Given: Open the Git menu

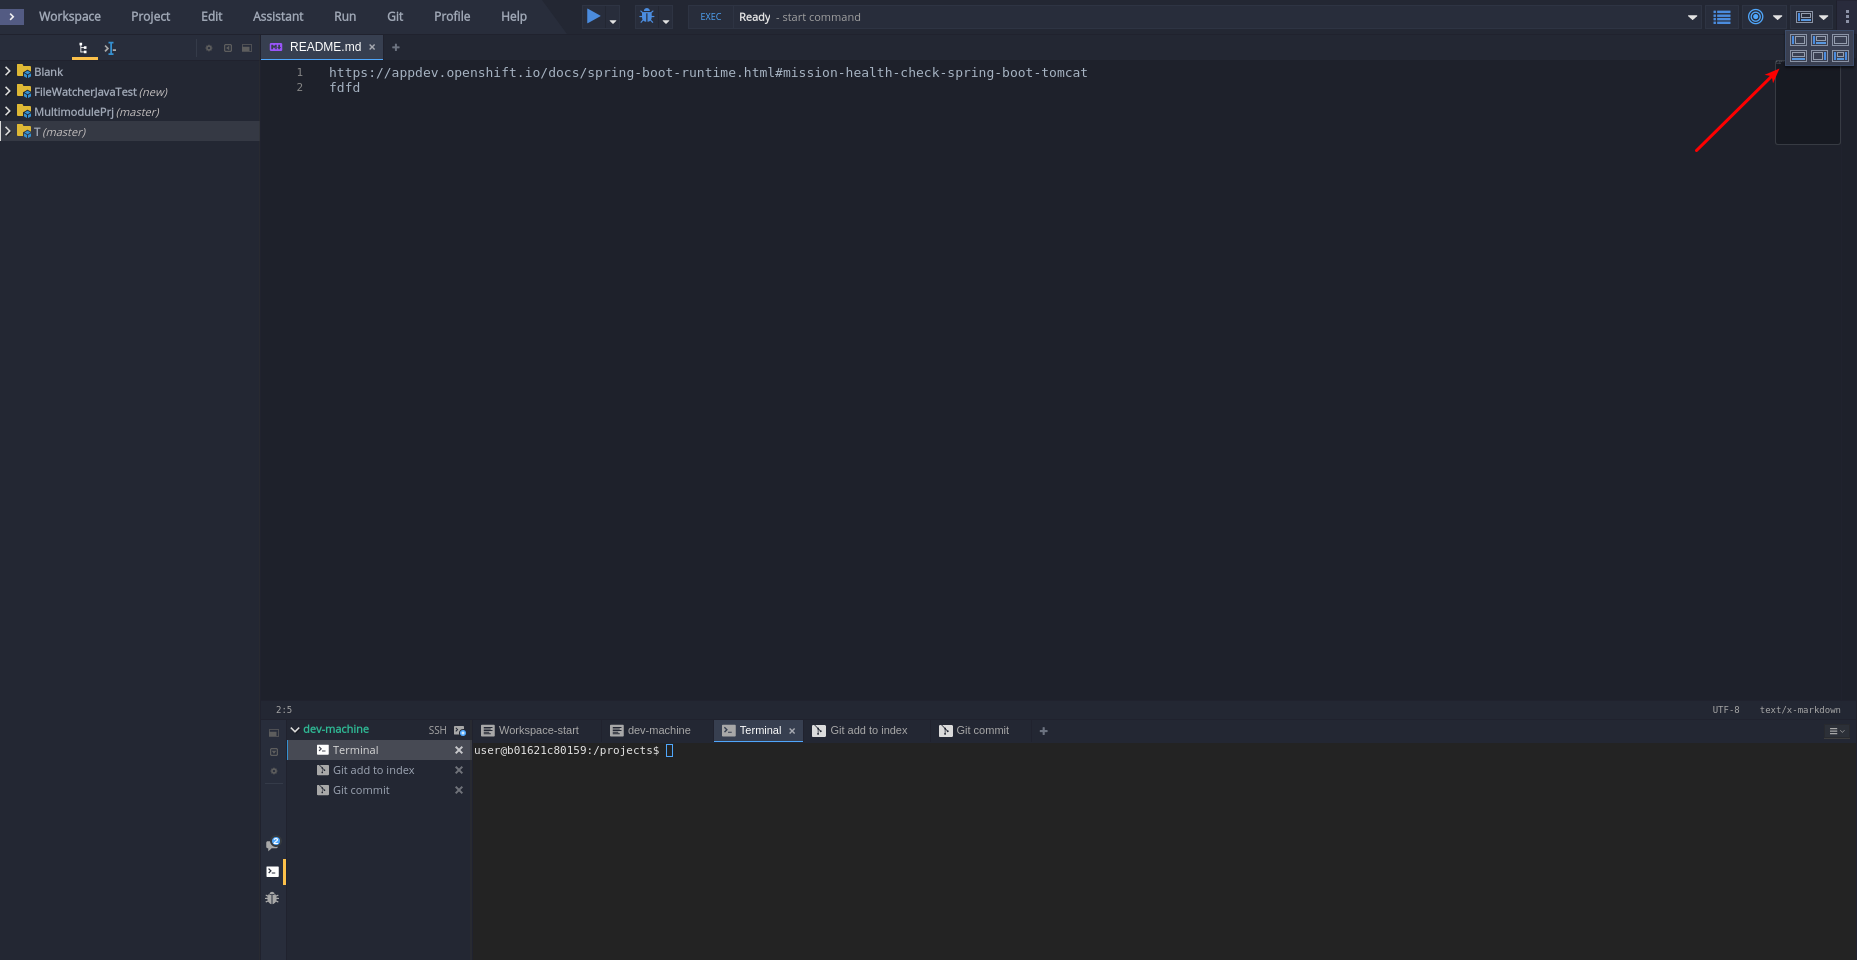Looking at the screenshot, I should click(394, 16).
